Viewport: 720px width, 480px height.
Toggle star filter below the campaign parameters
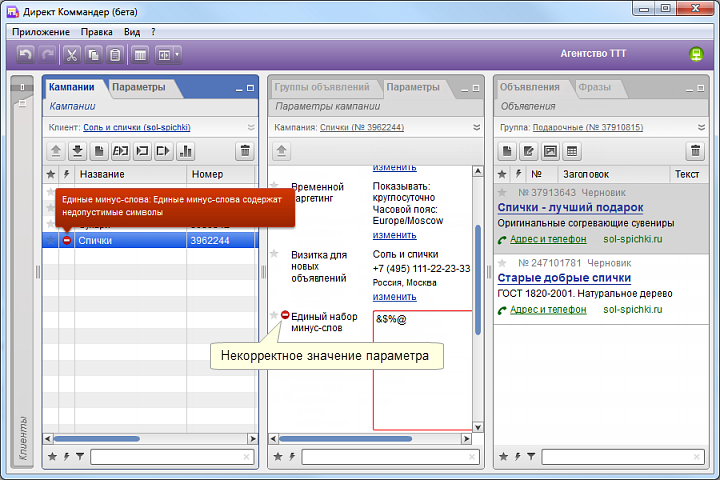click(278, 456)
